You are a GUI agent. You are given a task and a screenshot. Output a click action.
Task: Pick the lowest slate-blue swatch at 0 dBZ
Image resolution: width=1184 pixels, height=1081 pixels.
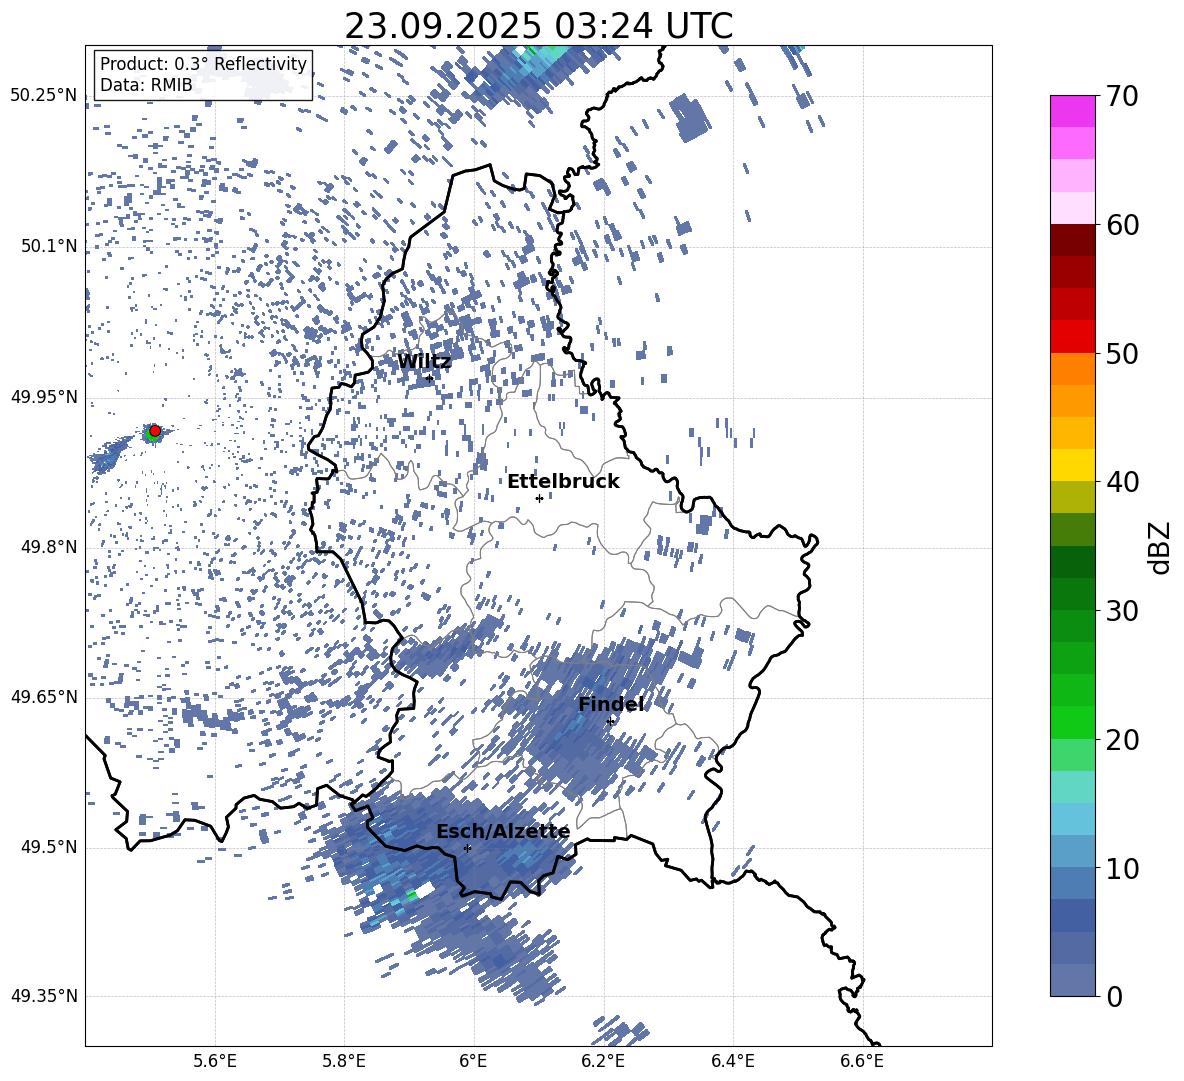click(x=1073, y=980)
